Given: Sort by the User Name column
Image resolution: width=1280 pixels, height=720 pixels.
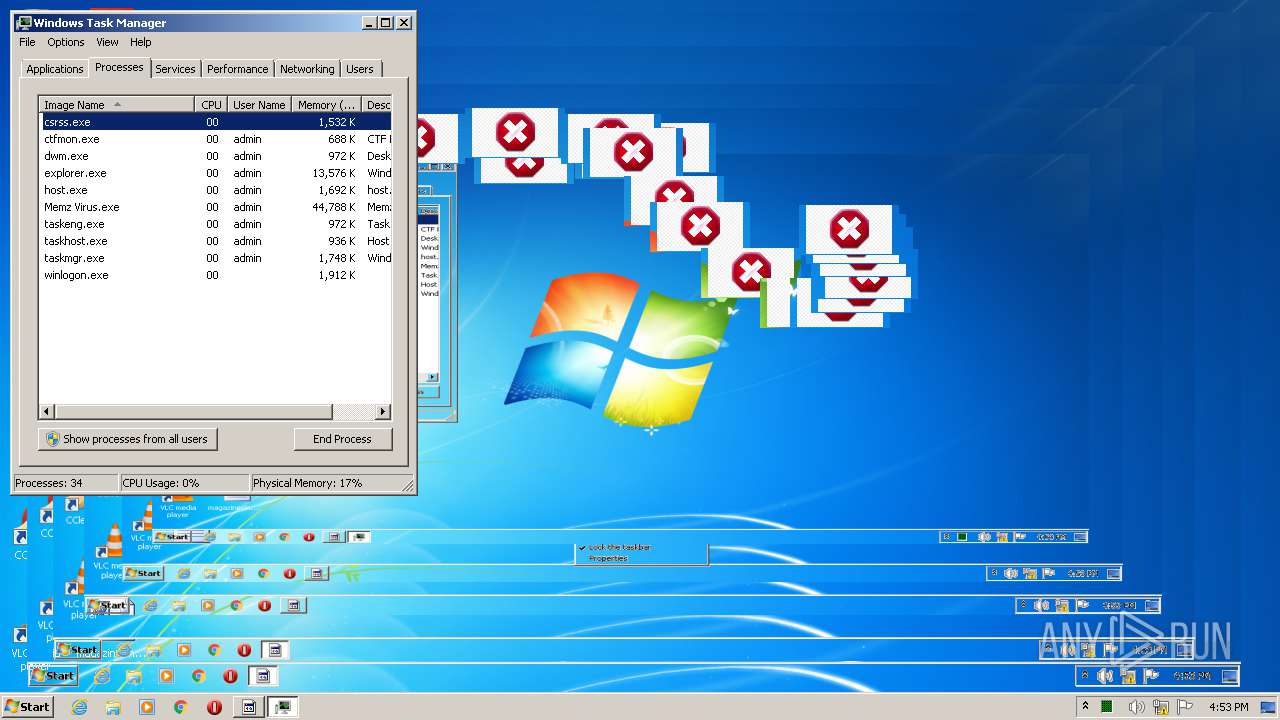Looking at the screenshot, I should click(x=259, y=105).
